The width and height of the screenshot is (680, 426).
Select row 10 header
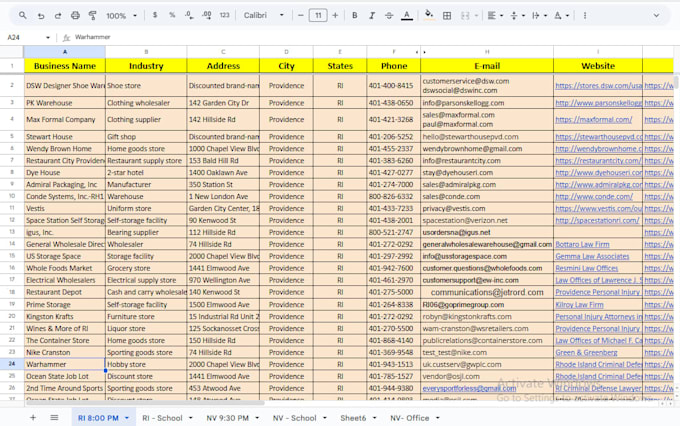pos(12,196)
